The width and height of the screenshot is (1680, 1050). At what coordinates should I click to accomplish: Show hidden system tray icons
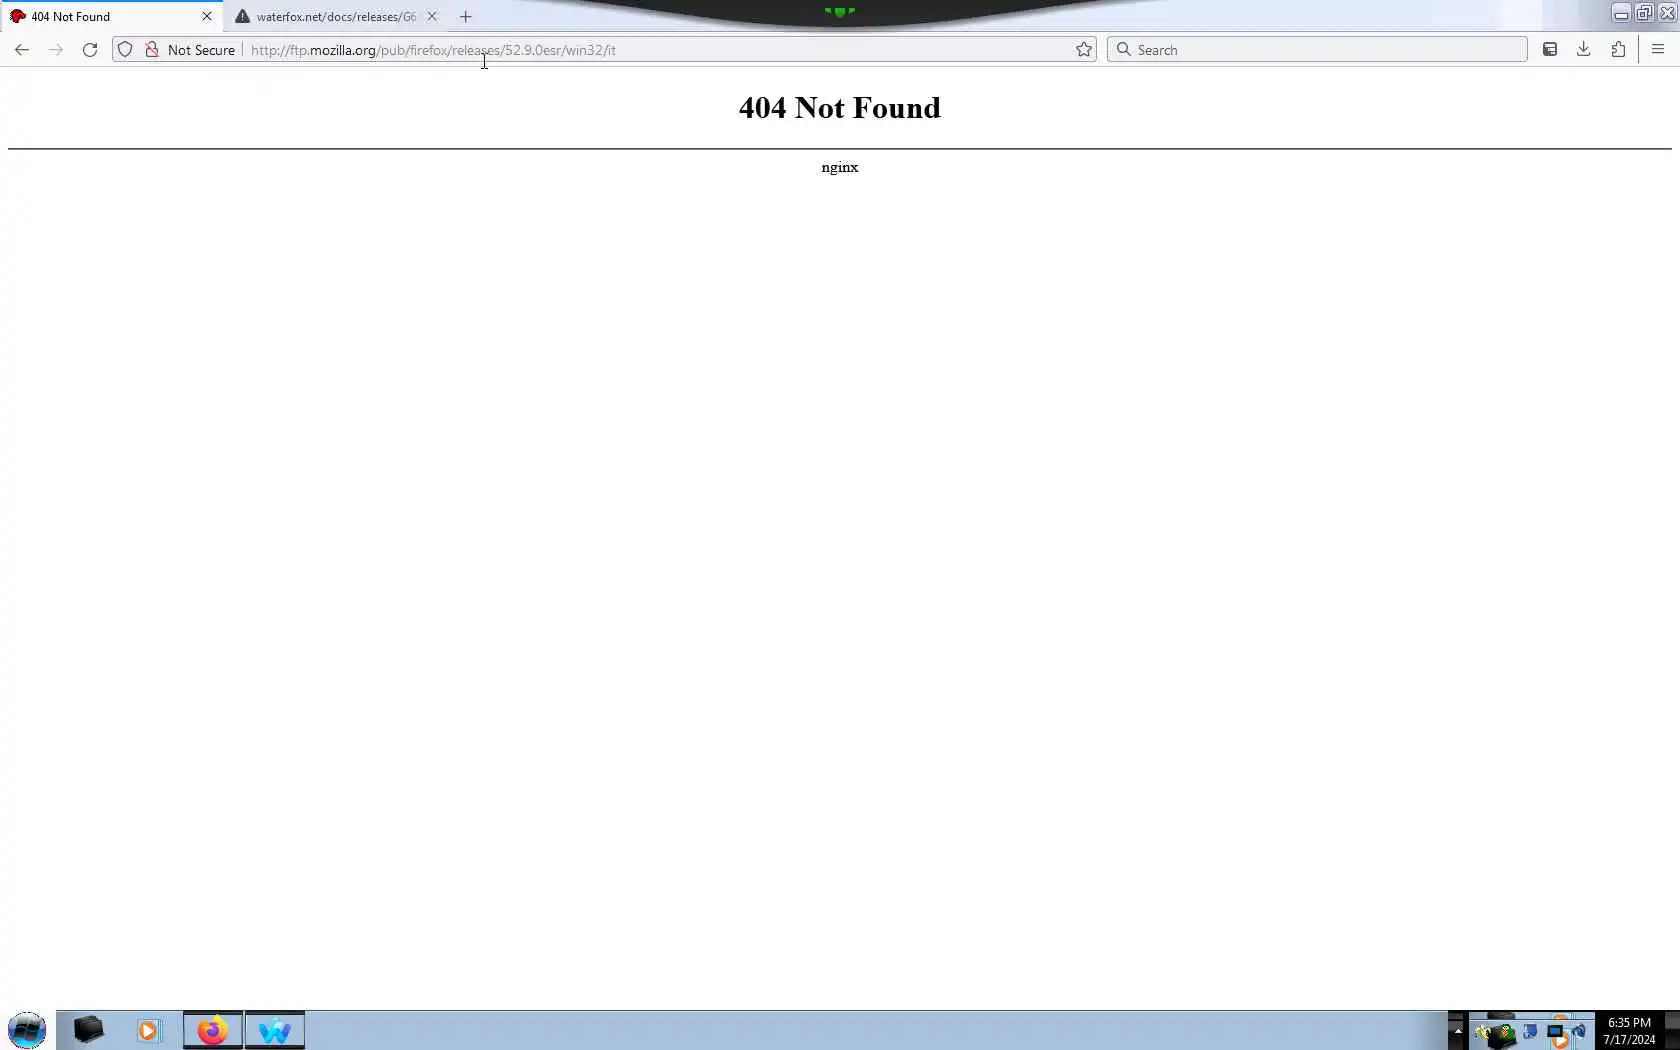pyautogui.click(x=1457, y=1030)
